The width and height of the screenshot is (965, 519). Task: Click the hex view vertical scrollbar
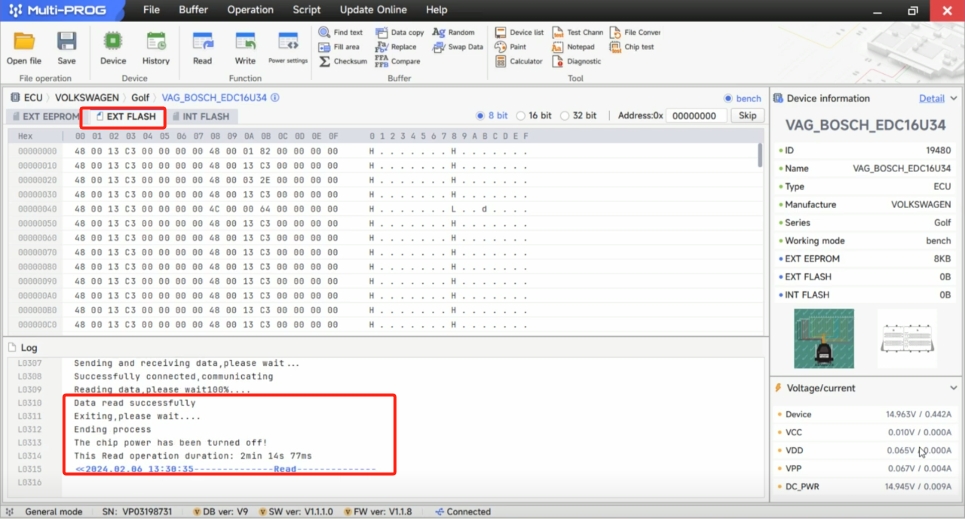pos(761,155)
